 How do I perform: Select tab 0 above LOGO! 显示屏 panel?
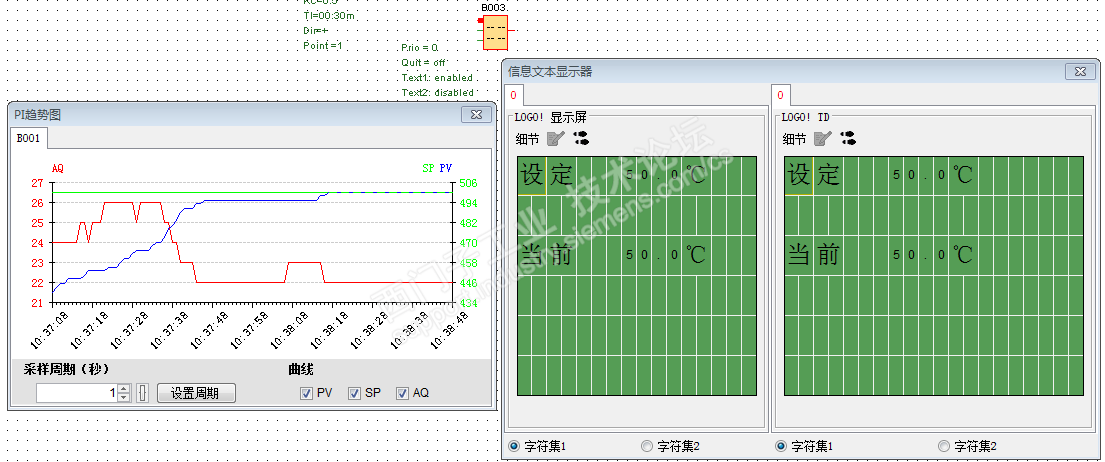514,94
